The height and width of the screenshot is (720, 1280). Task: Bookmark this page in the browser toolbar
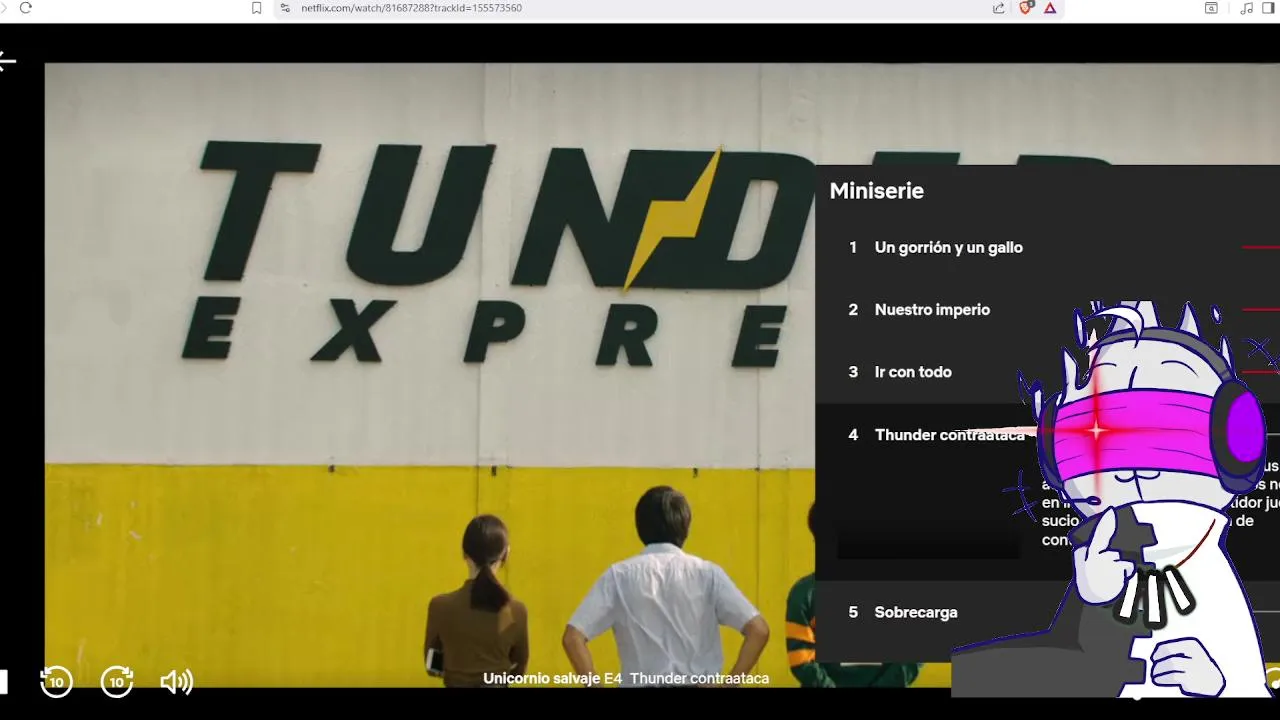(257, 8)
